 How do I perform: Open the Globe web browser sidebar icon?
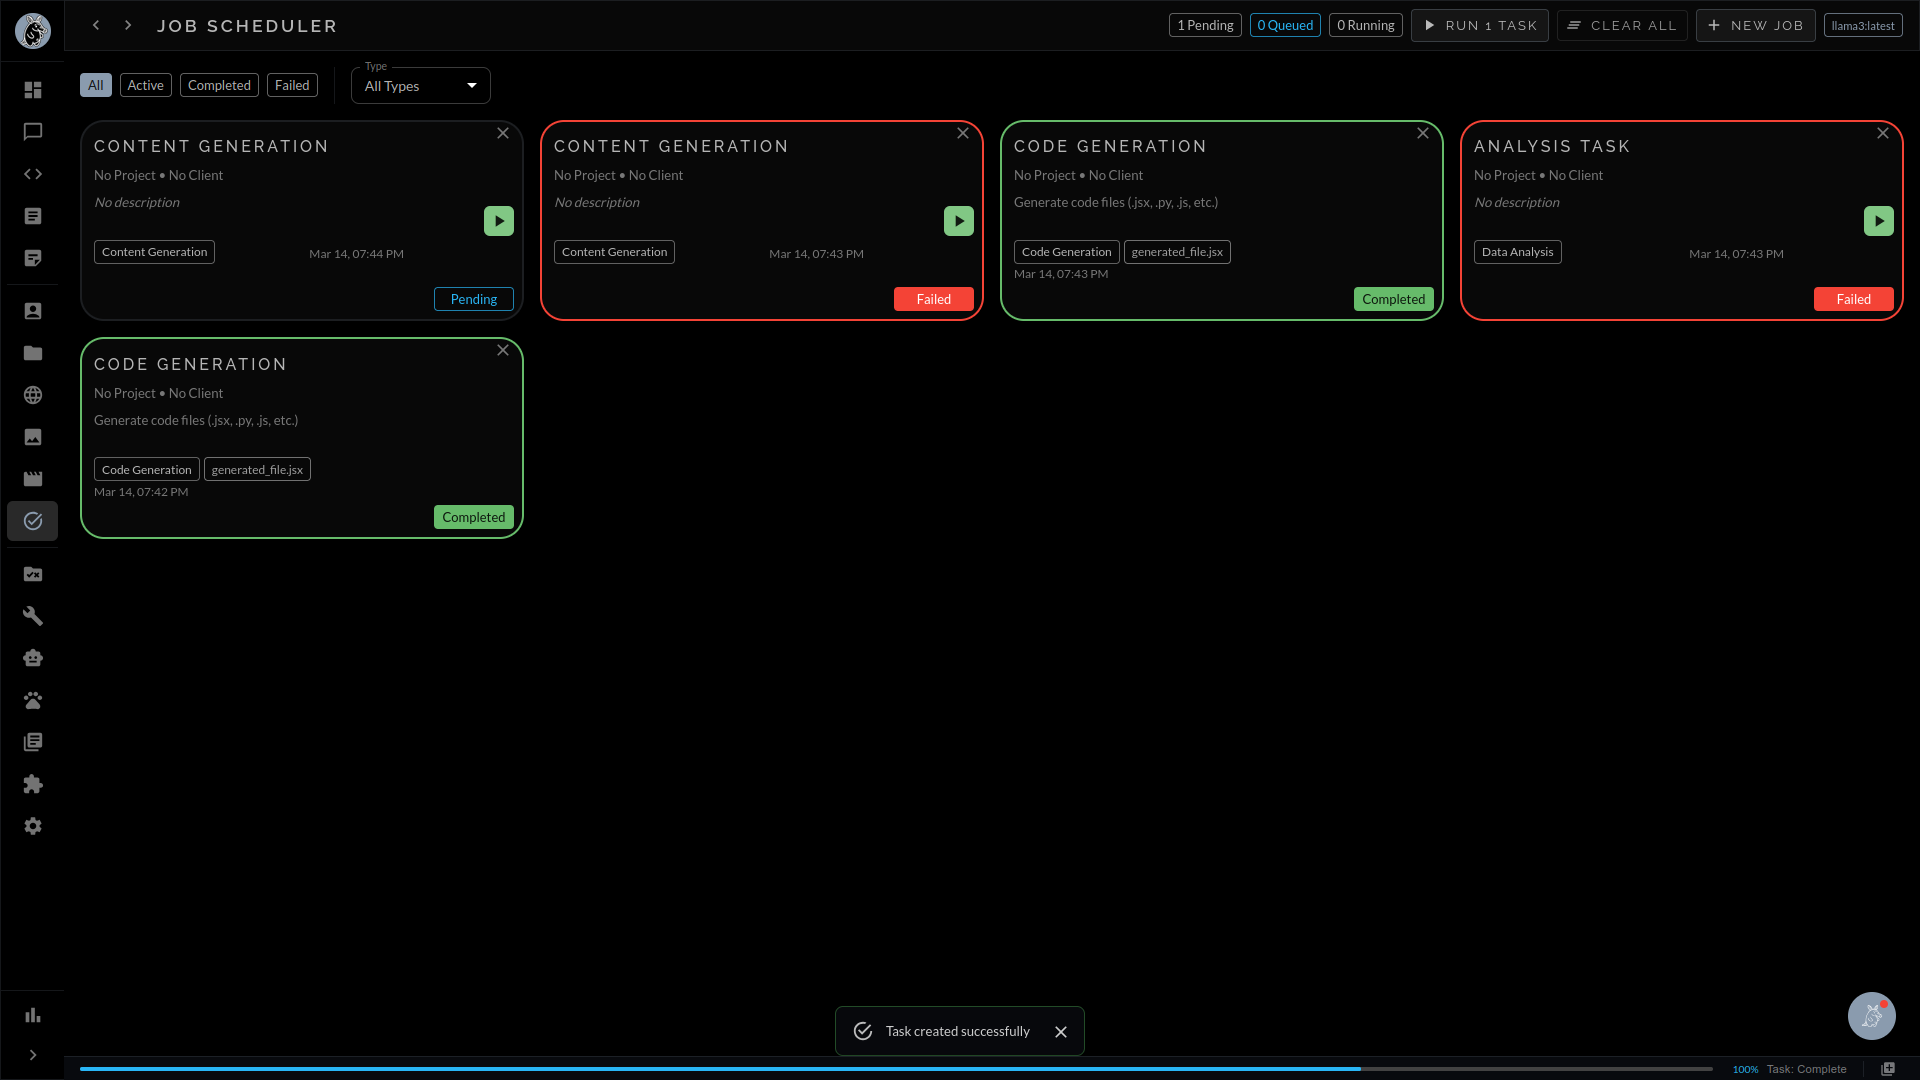pos(33,394)
